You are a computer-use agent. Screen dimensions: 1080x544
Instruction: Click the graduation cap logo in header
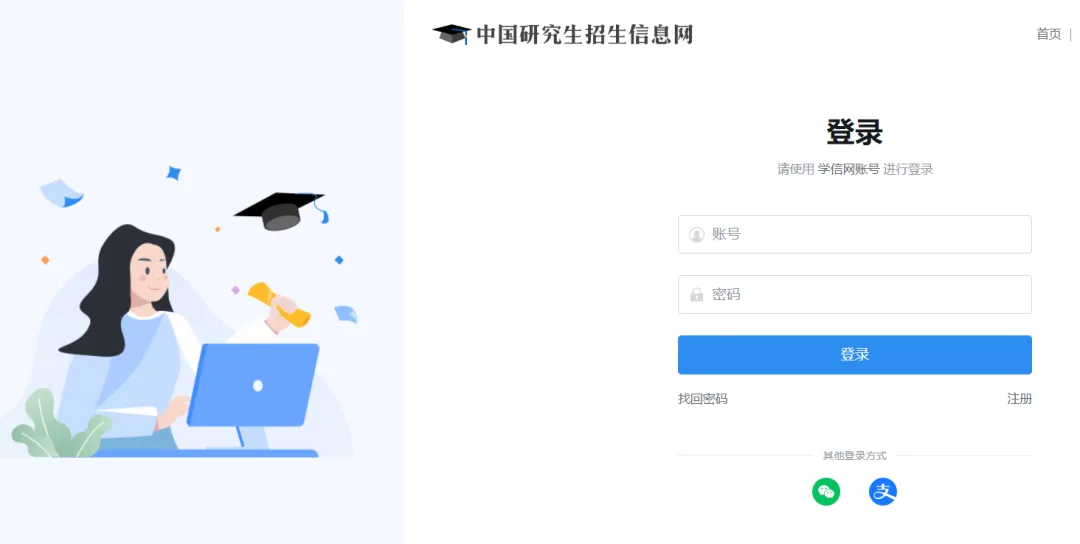pos(452,34)
